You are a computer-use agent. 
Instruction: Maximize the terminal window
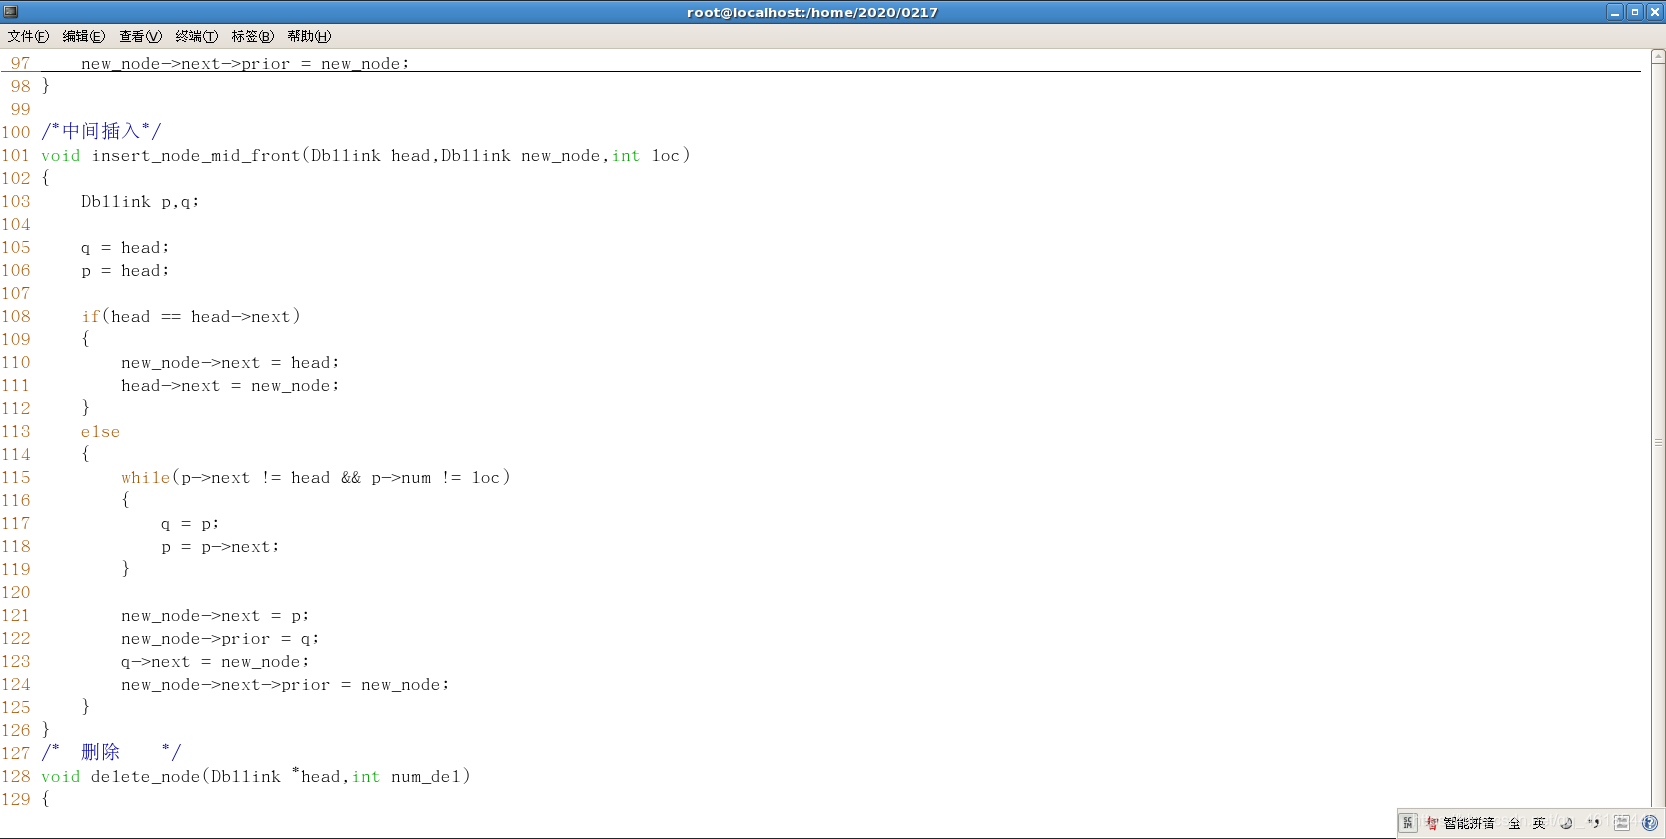(1635, 12)
